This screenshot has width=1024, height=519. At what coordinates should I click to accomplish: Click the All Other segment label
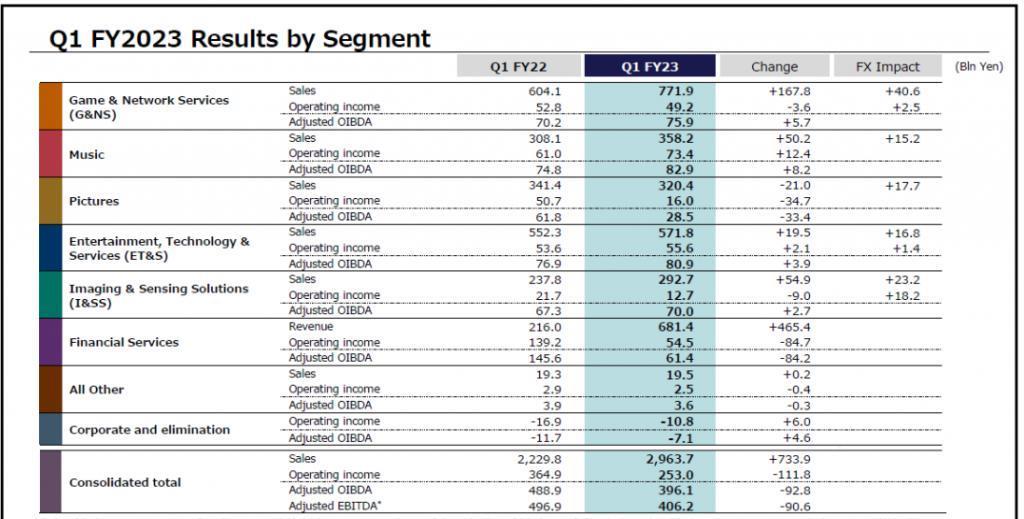[96, 389]
